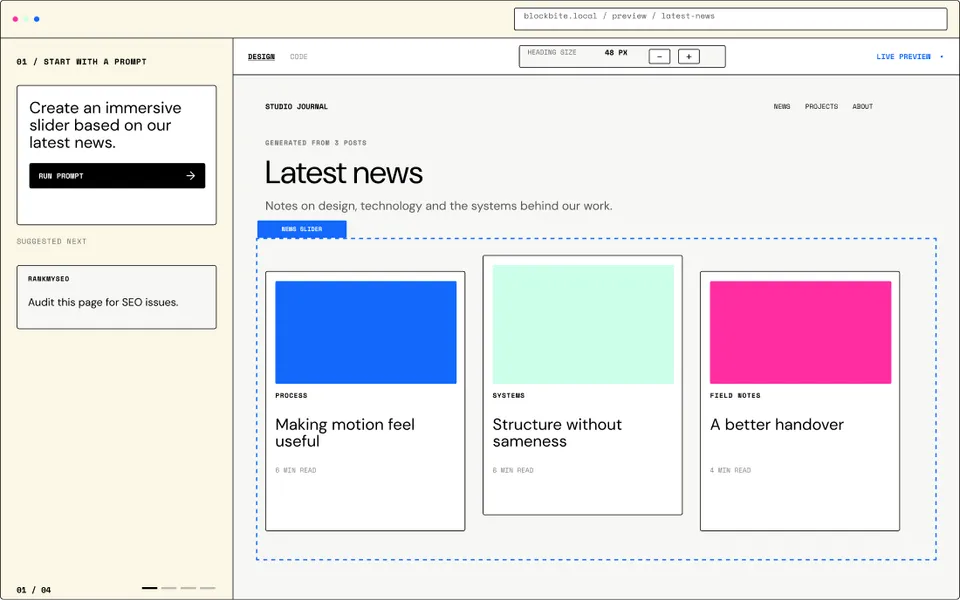Select the RankMySEO suggested prompt card
The height and width of the screenshot is (600, 960).
coord(116,297)
